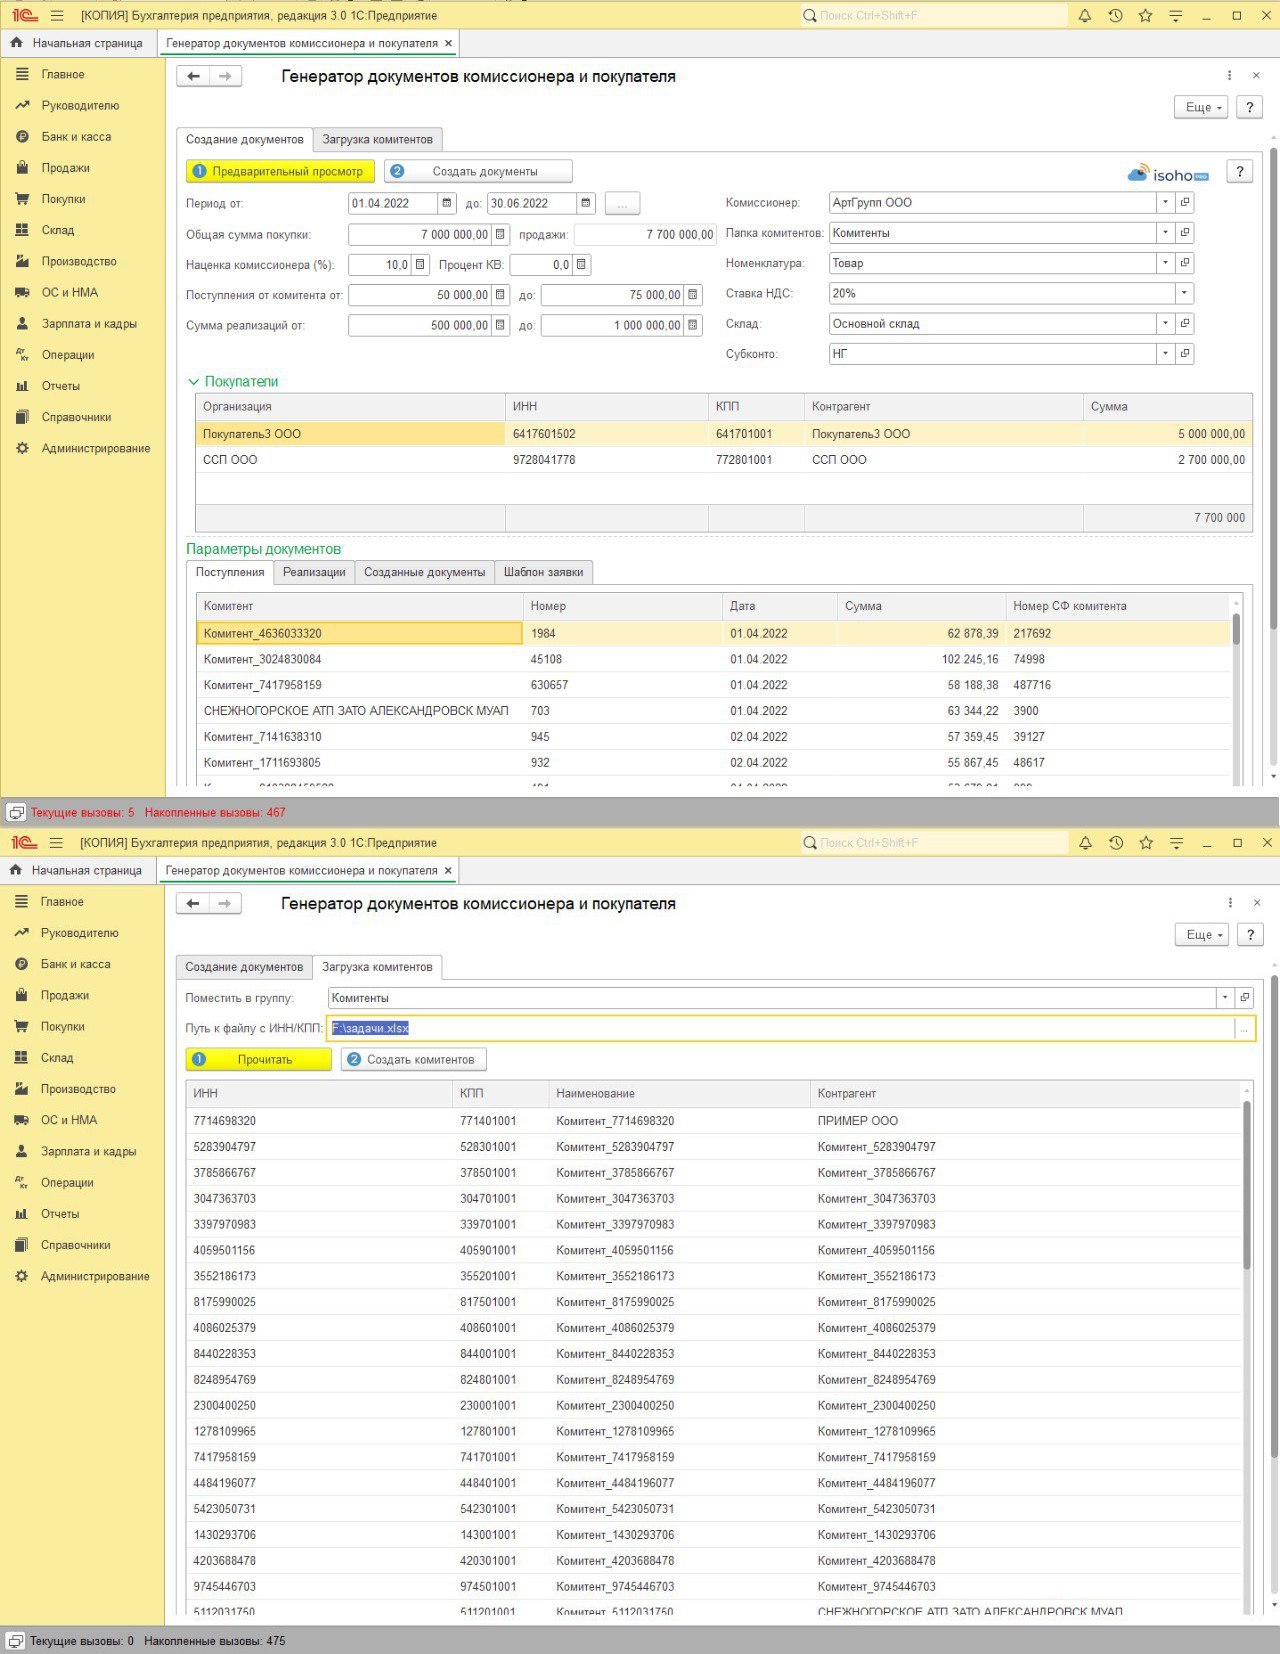Open Еще menu in bottom window
The height and width of the screenshot is (1654, 1280).
tap(1202, 934)
